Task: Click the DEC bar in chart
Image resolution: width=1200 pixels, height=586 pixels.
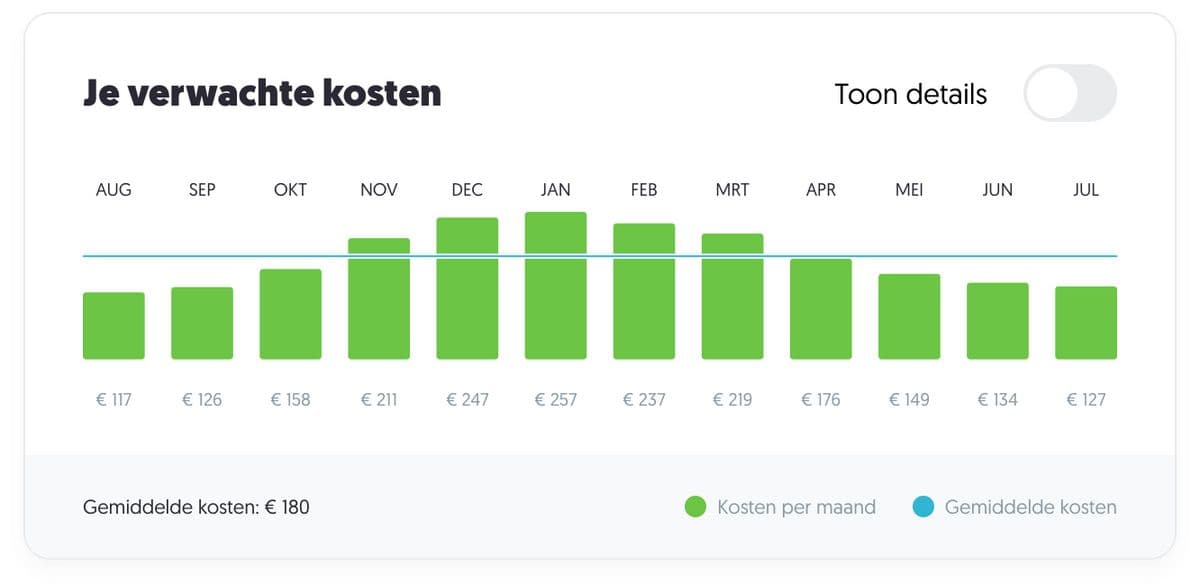Action: pyautogui.click(x=467, y=290)
